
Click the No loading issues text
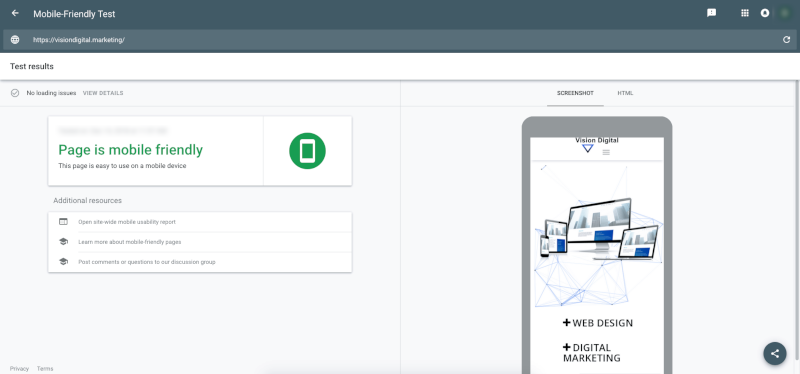51,93
